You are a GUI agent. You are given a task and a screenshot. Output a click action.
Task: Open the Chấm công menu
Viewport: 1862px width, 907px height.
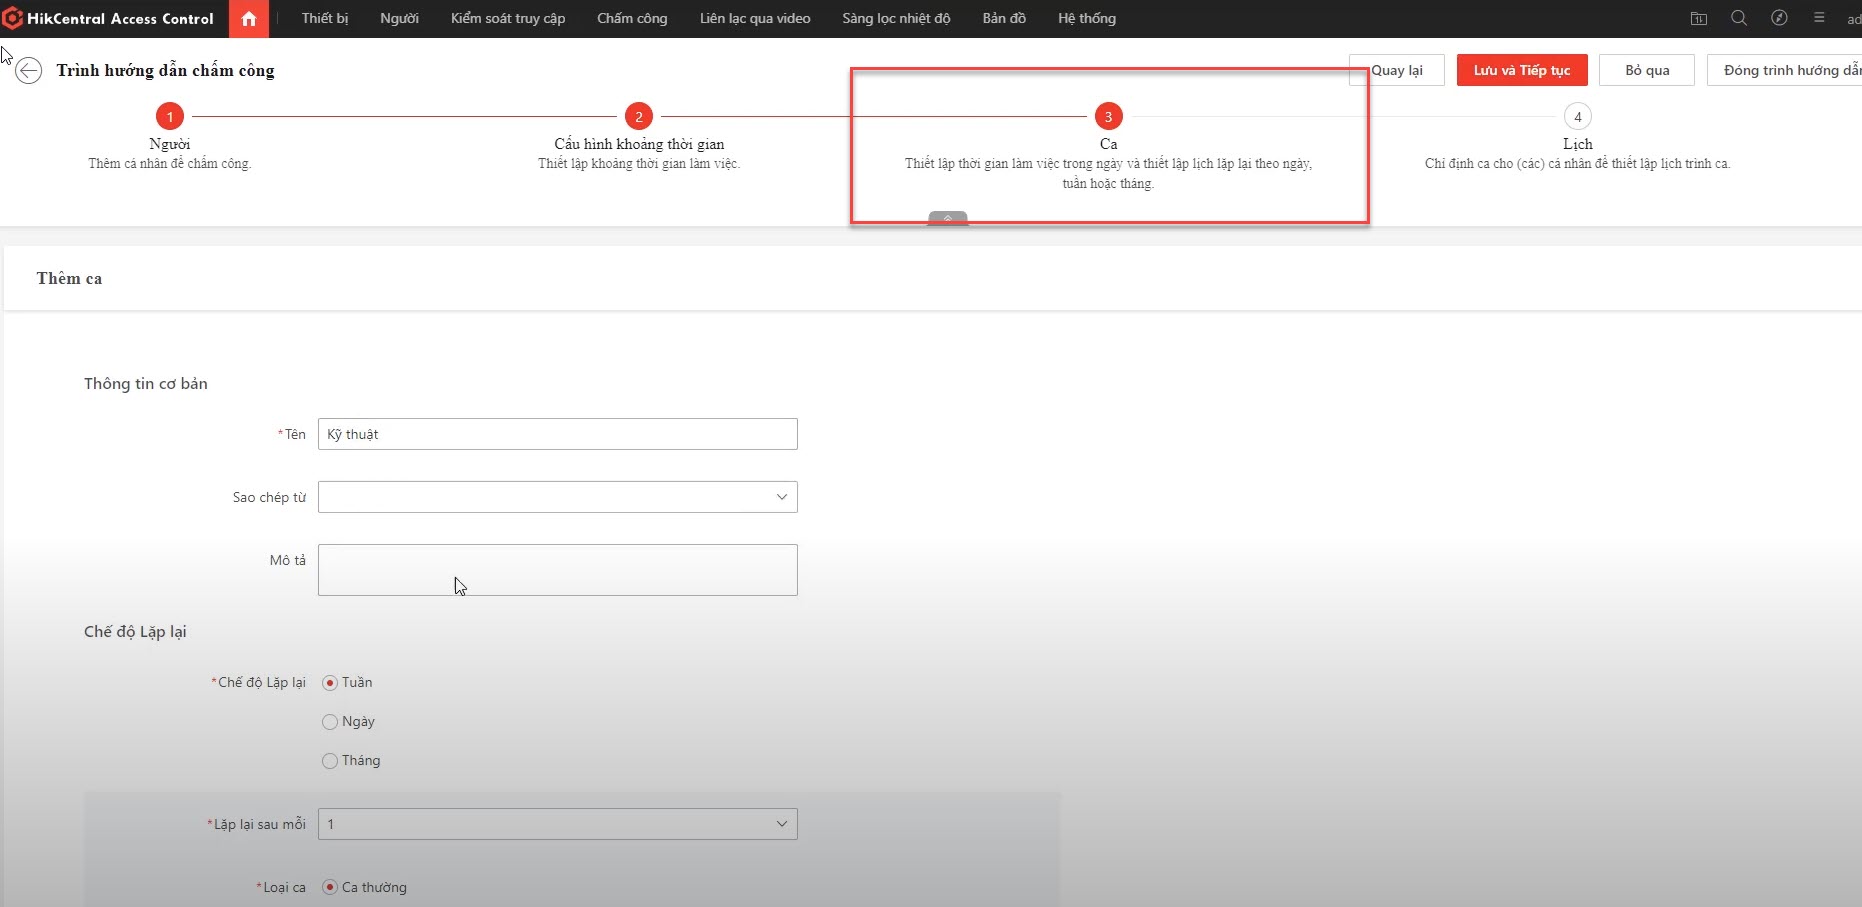pyautogui.click(x=631, y=19)
